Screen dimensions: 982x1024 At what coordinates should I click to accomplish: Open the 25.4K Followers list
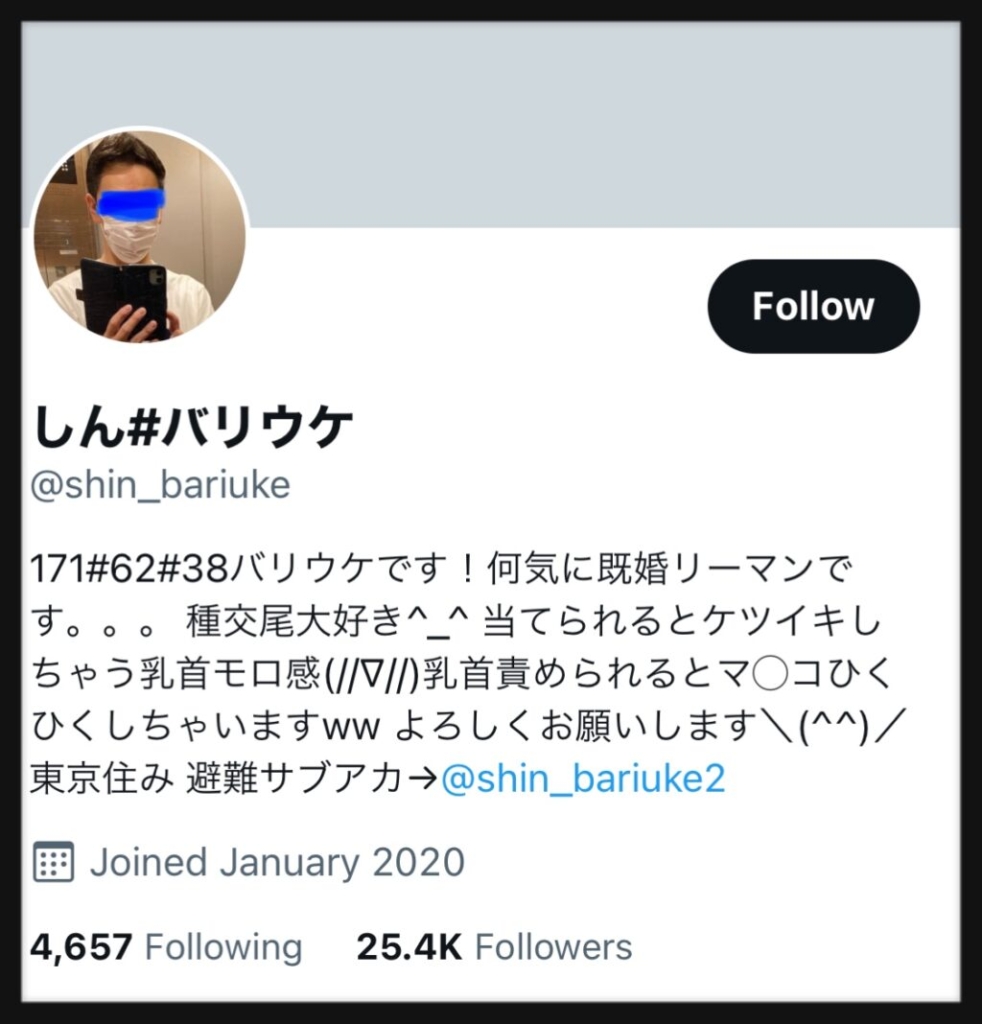tap(494, 947)
